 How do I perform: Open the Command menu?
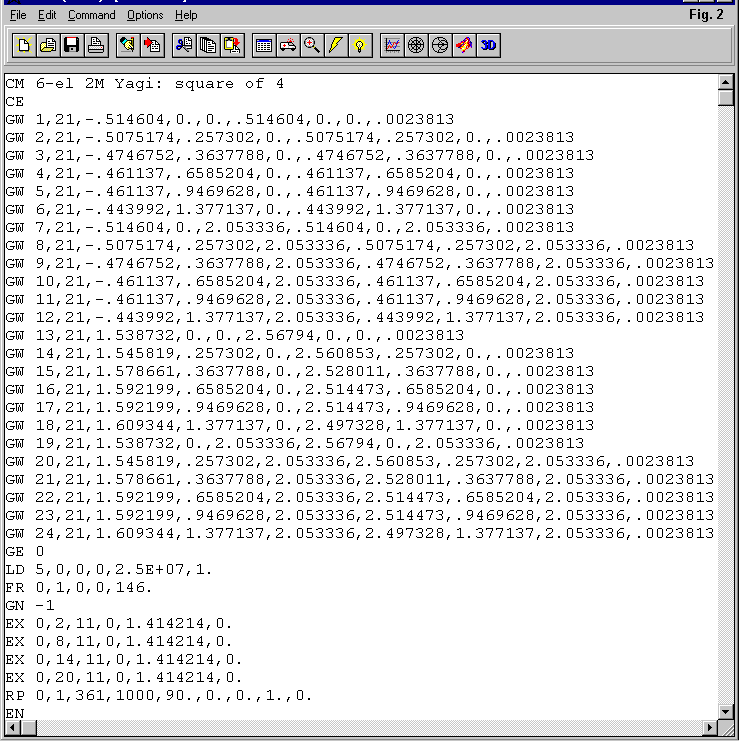coord(91,15)
